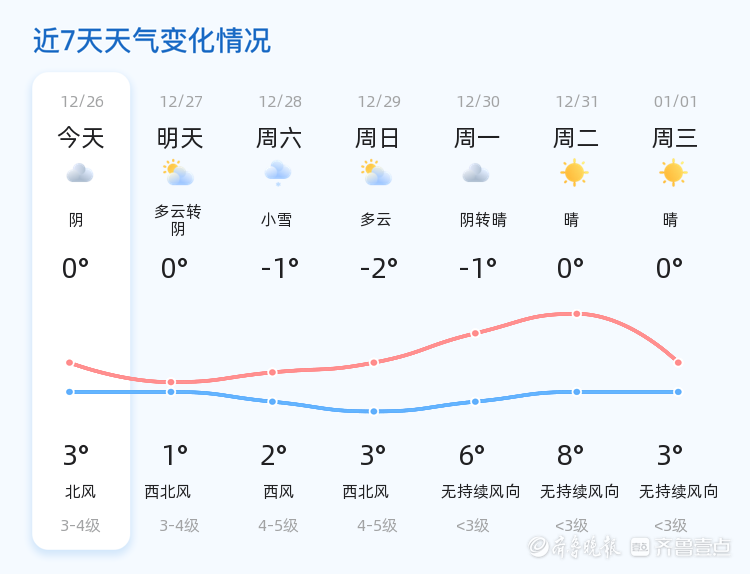Click Wednesday's sunny weather icon
750x574 pixels.
tap(673, 173)
